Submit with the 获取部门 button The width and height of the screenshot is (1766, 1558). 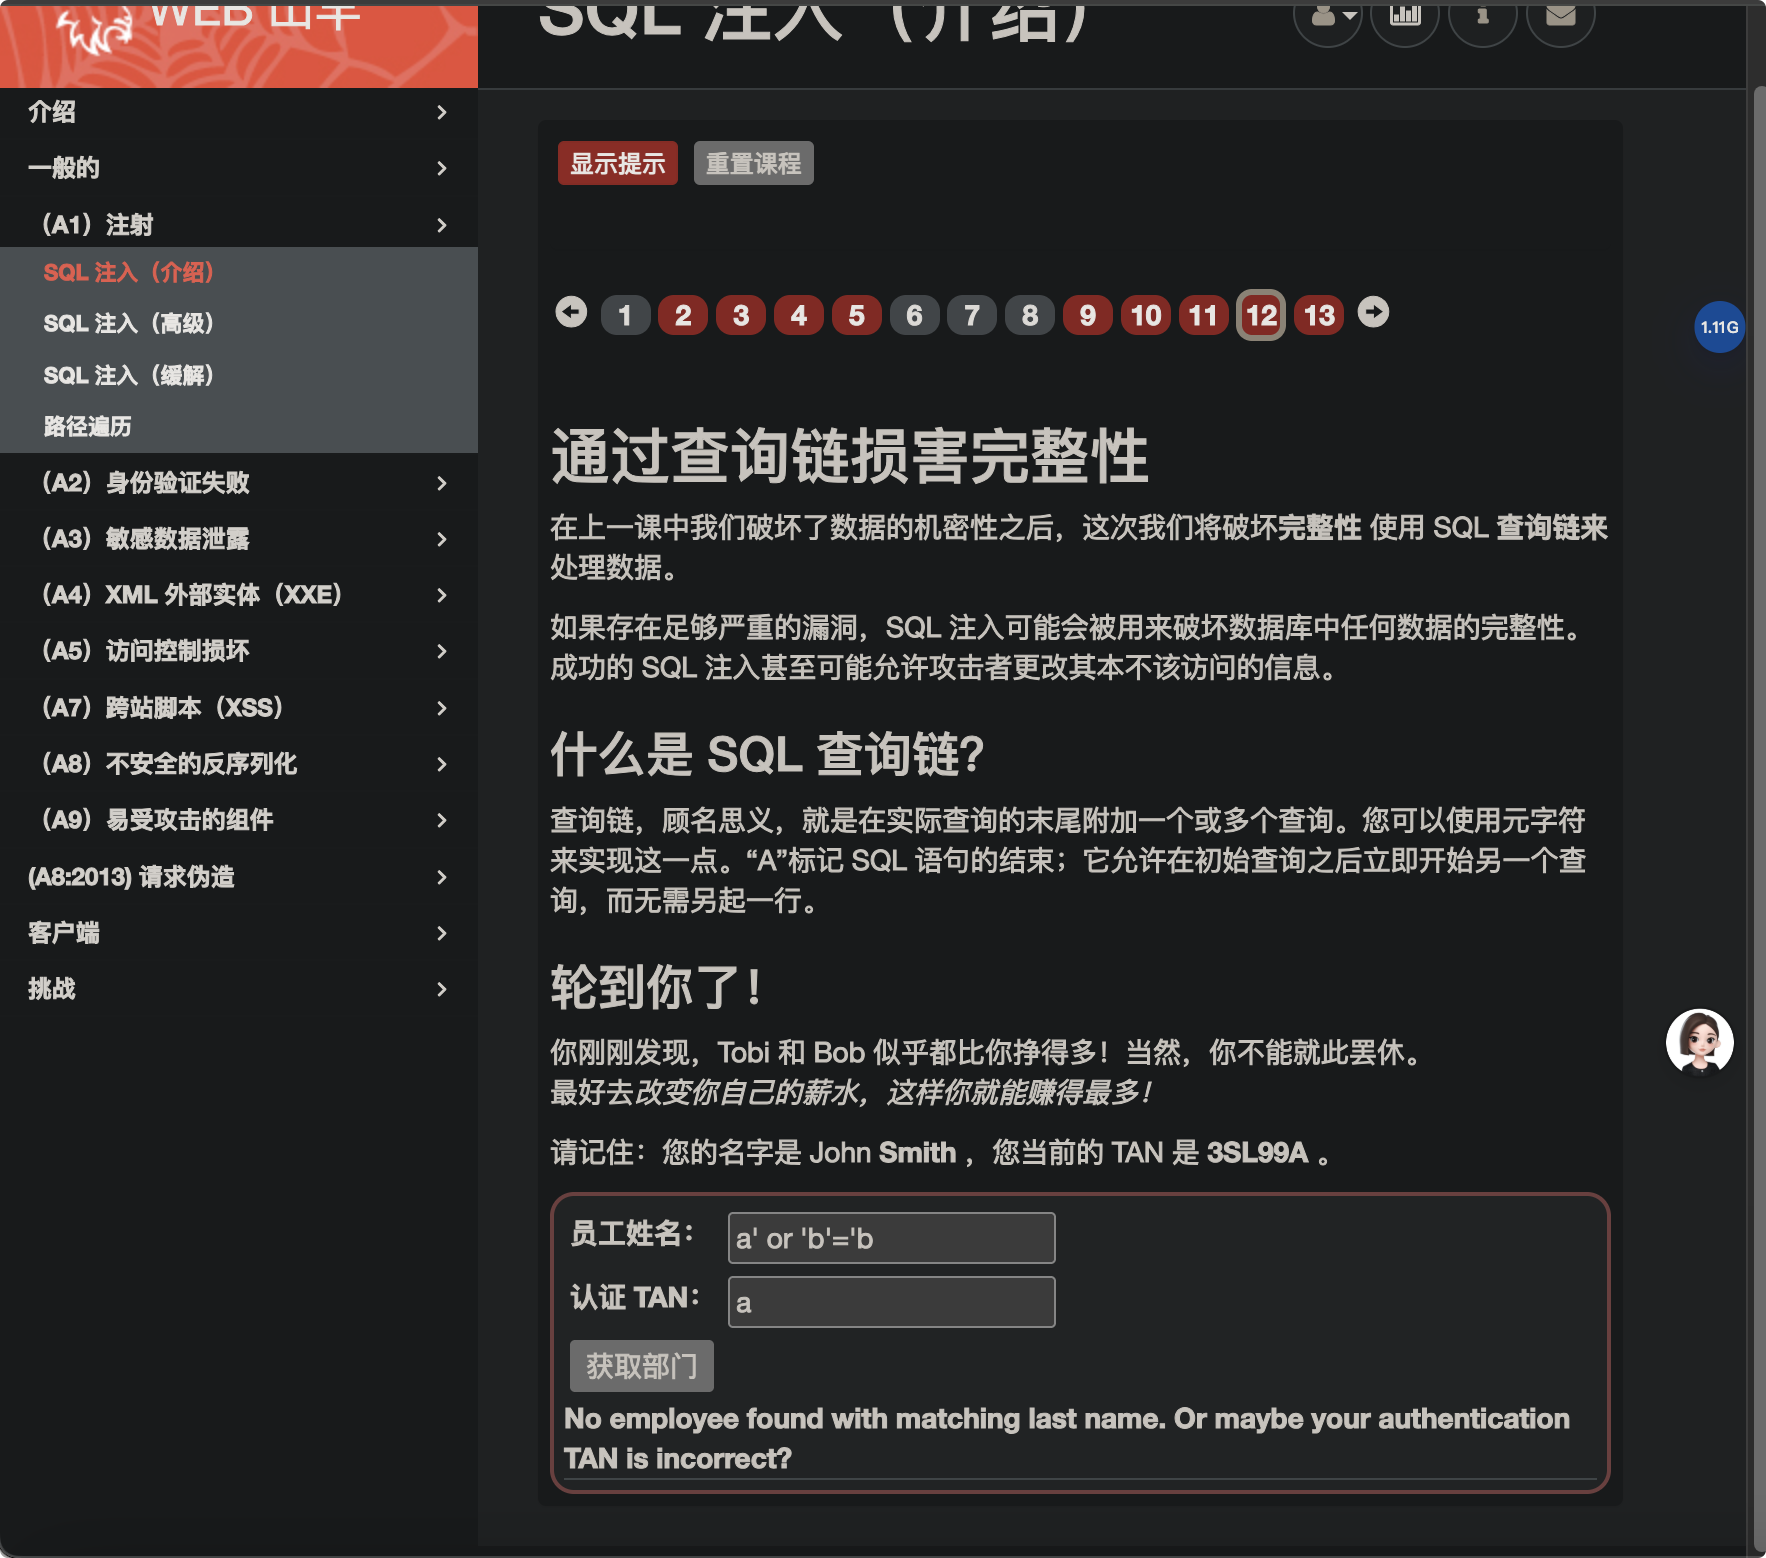tap(642, 1366)
